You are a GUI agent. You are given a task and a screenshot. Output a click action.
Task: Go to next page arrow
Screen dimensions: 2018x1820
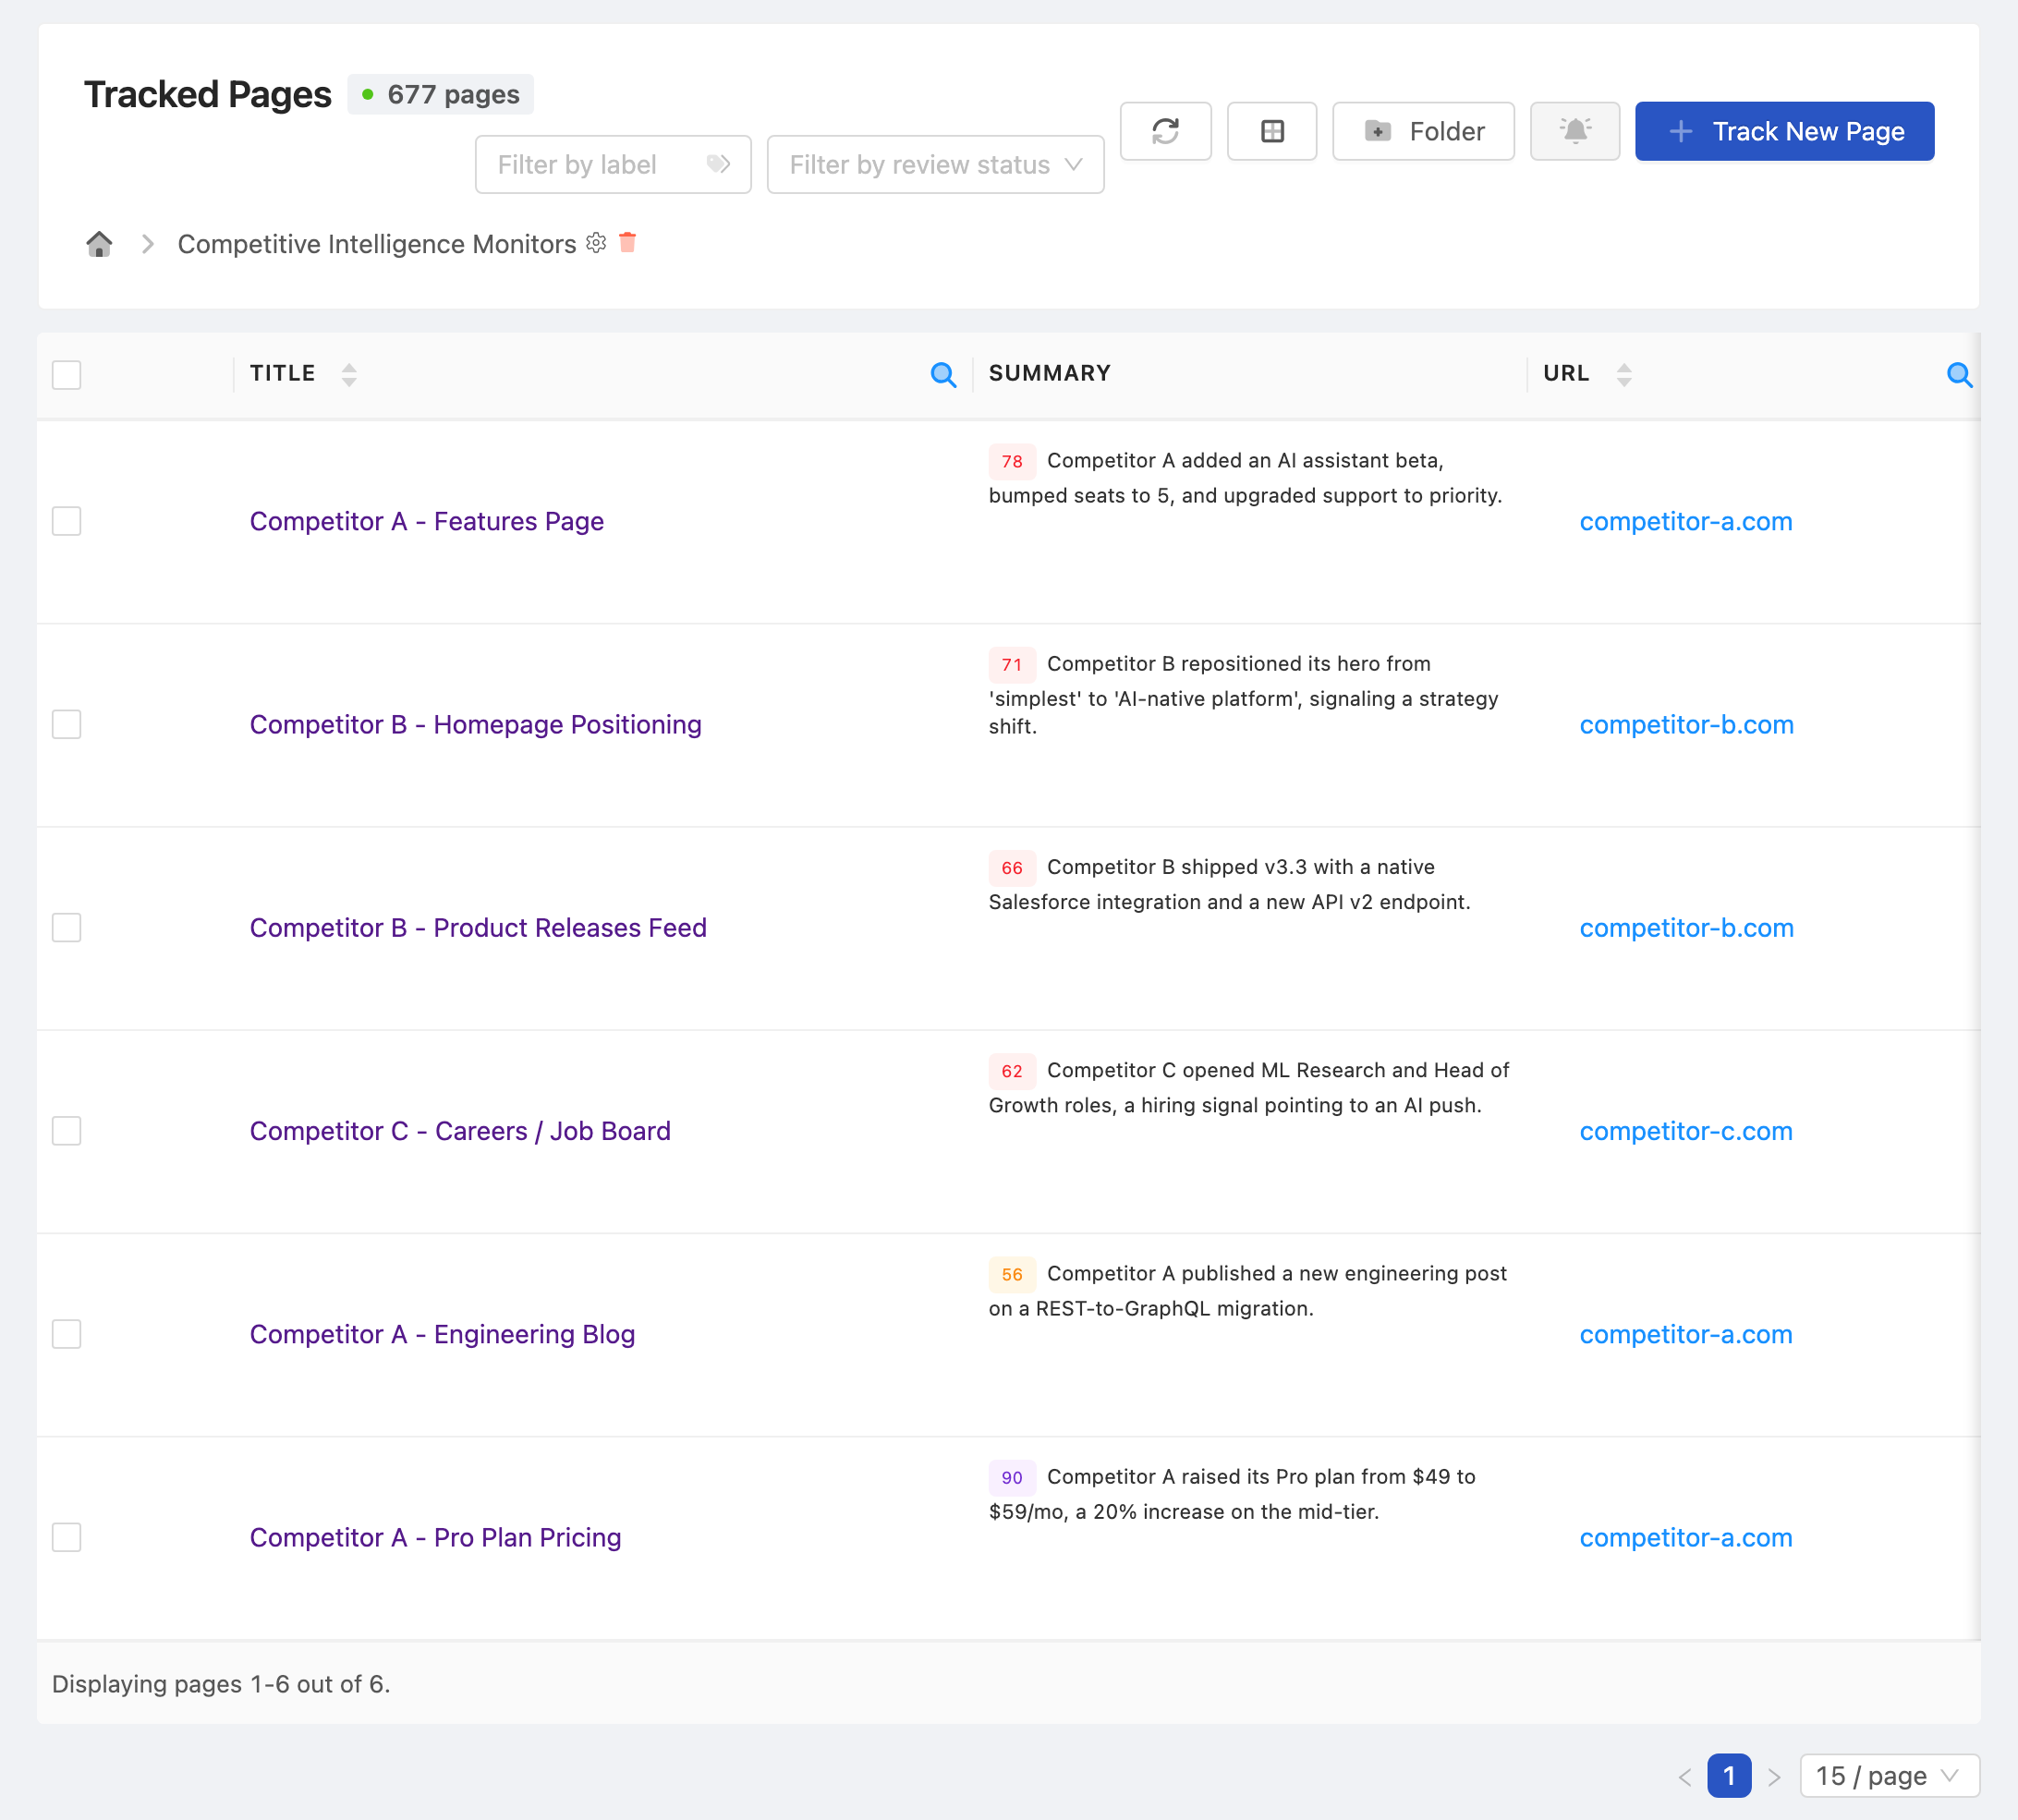coord(1774,1777)
